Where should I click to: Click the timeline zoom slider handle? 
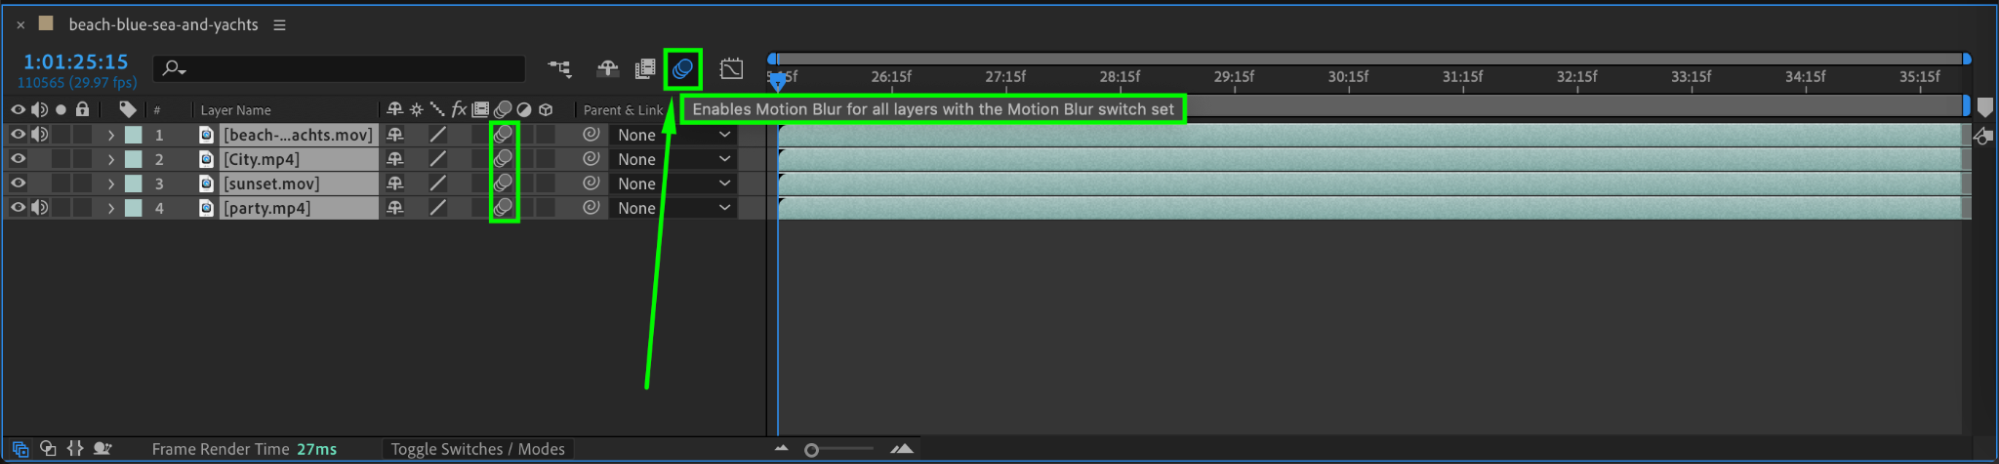pos(812,450)
